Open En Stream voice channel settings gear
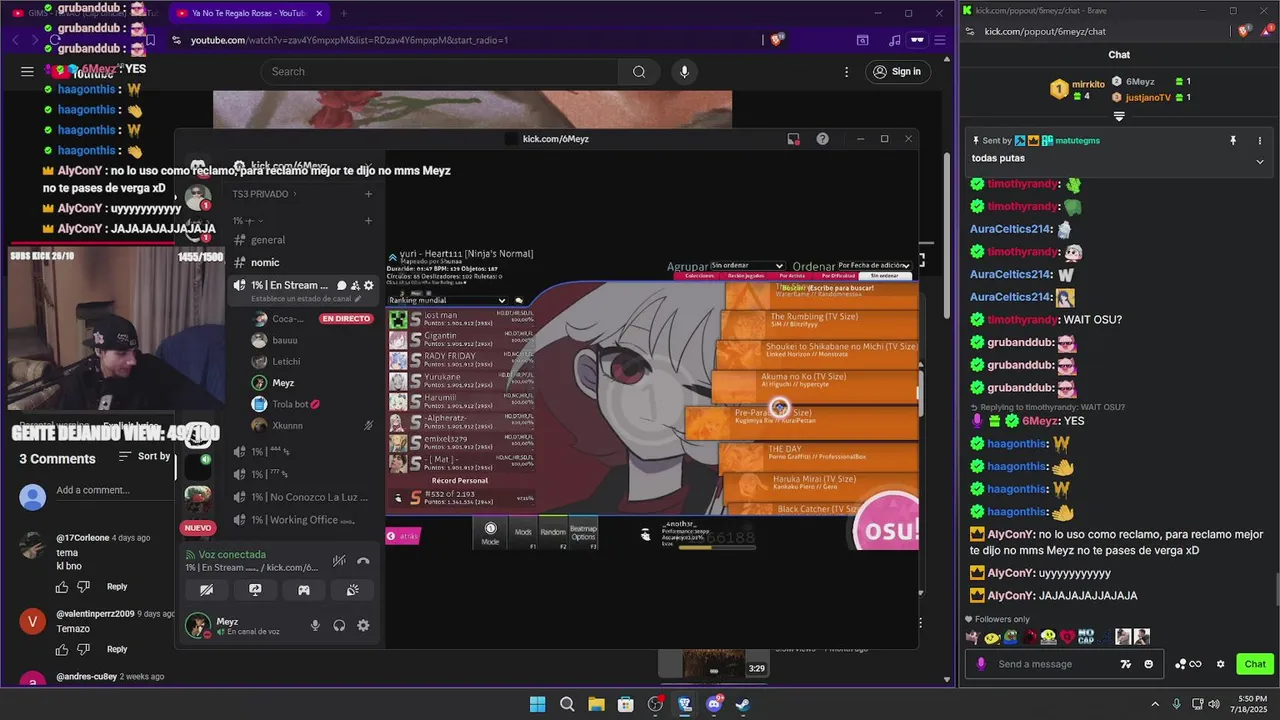The height and width of the screenshot is (720, 1280). click(x=368, y=285)
